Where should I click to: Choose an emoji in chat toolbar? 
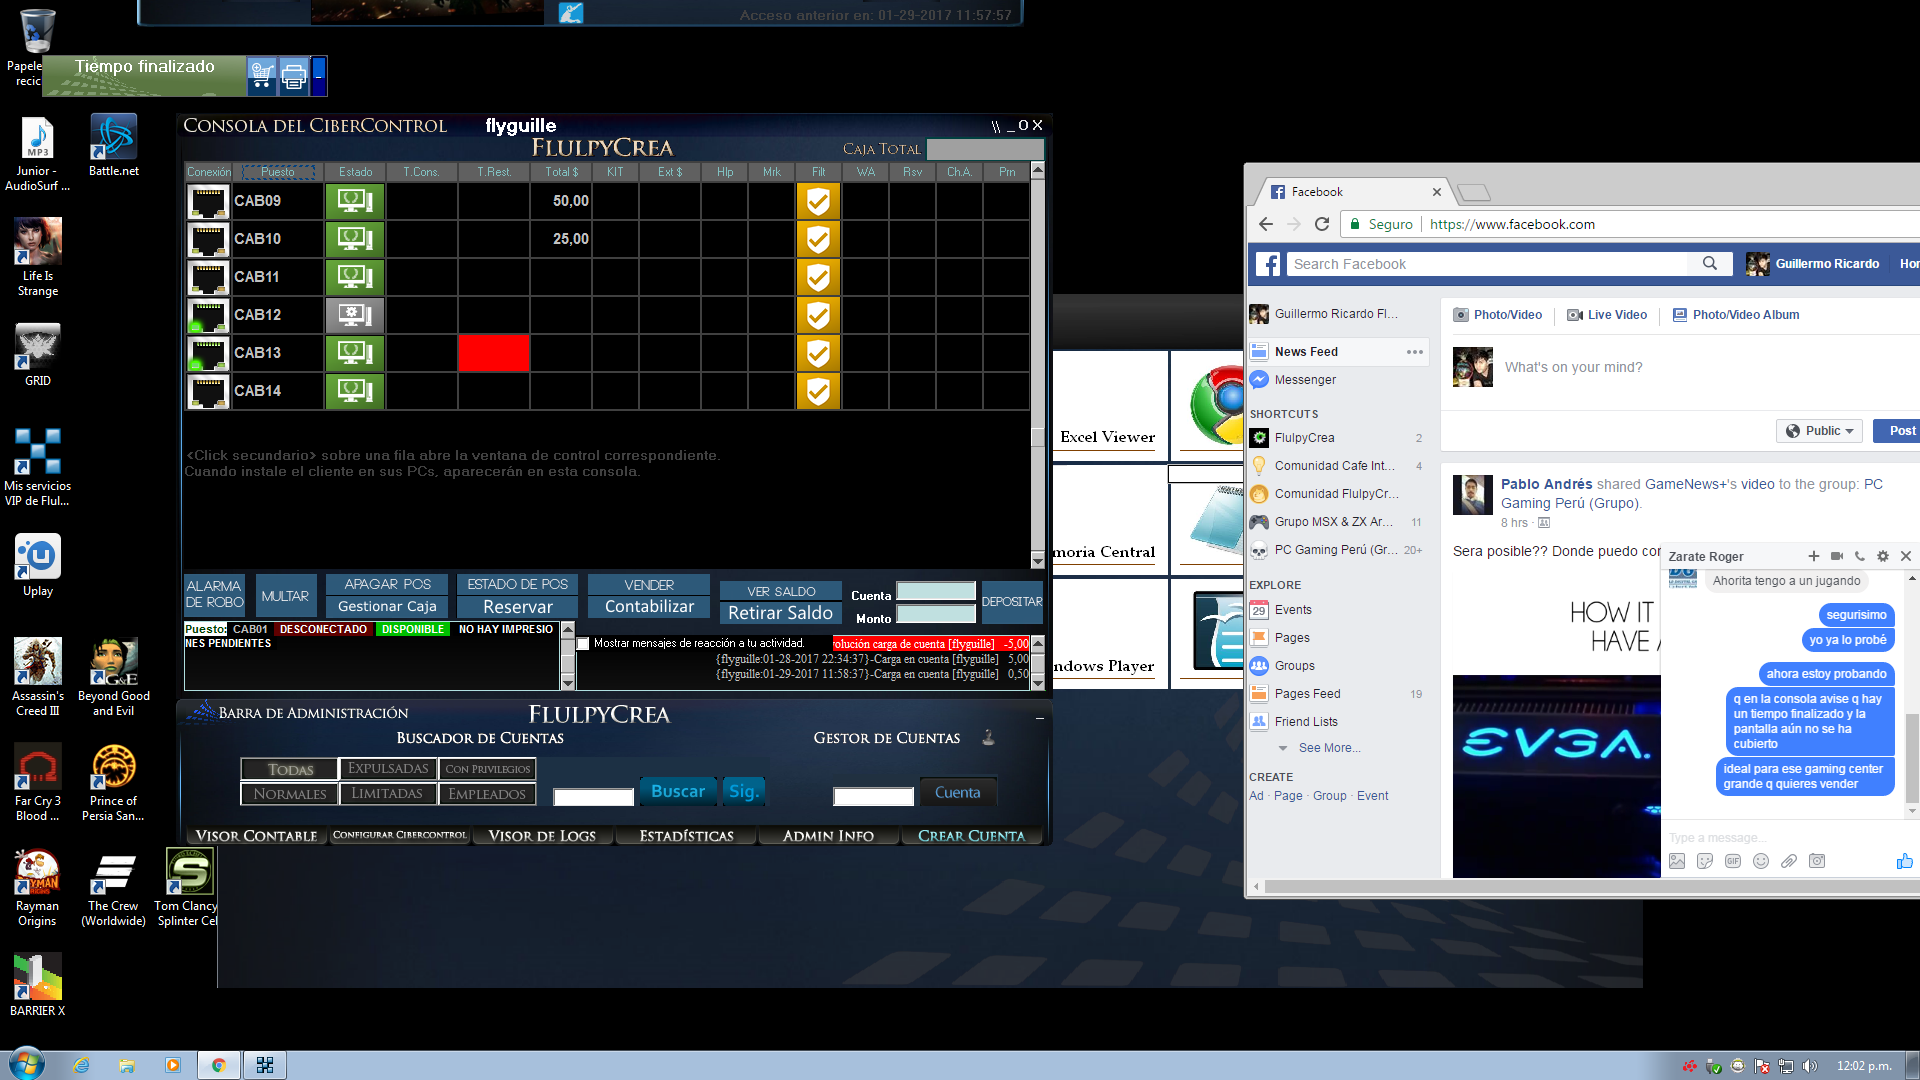tap(1761, 861)
